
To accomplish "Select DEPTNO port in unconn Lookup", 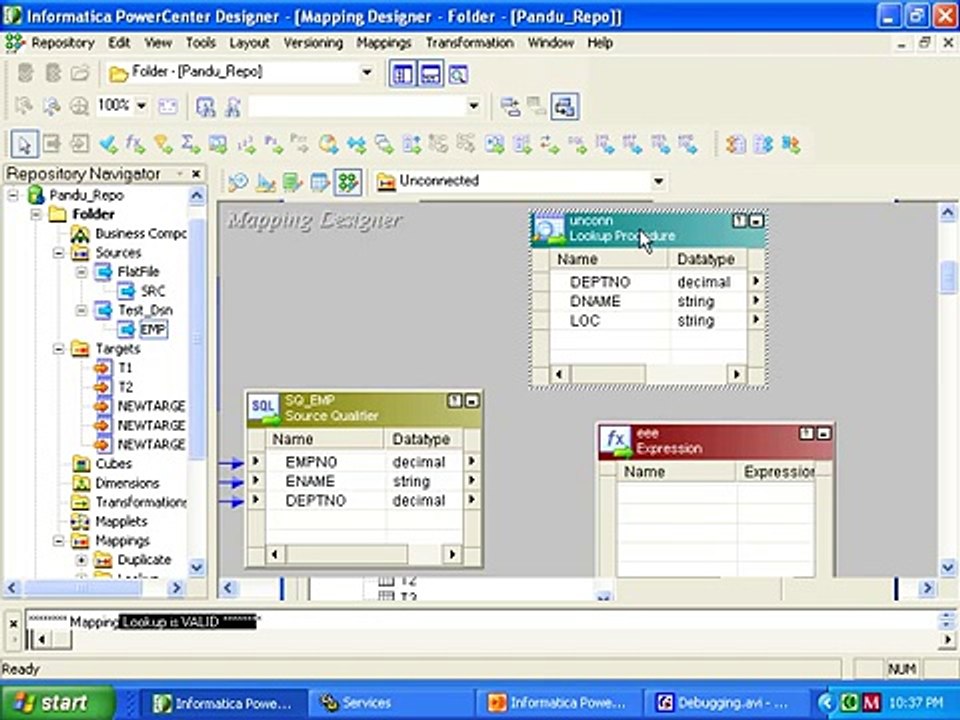I will click(599, 282).
